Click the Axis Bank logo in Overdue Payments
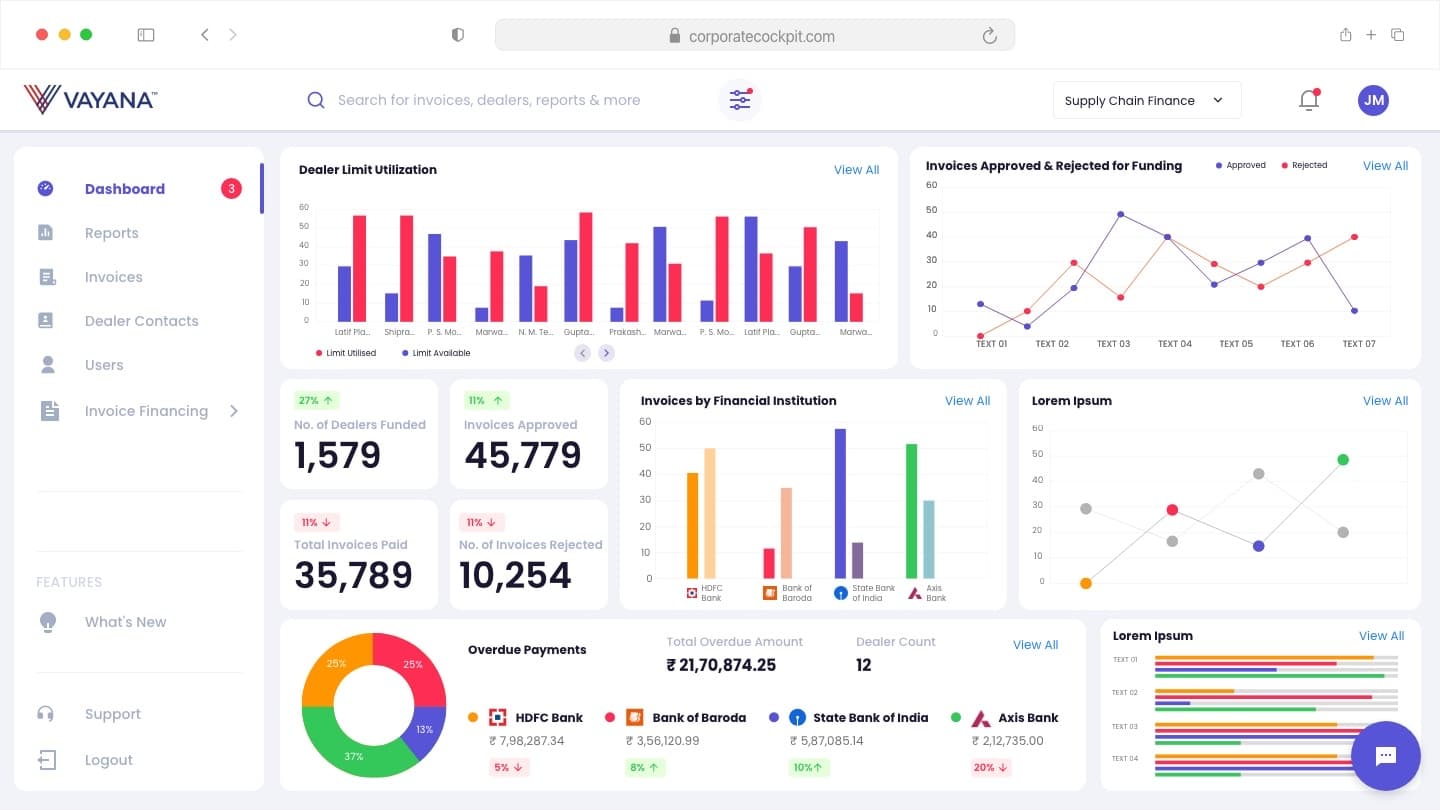 (x=980, y=718)
